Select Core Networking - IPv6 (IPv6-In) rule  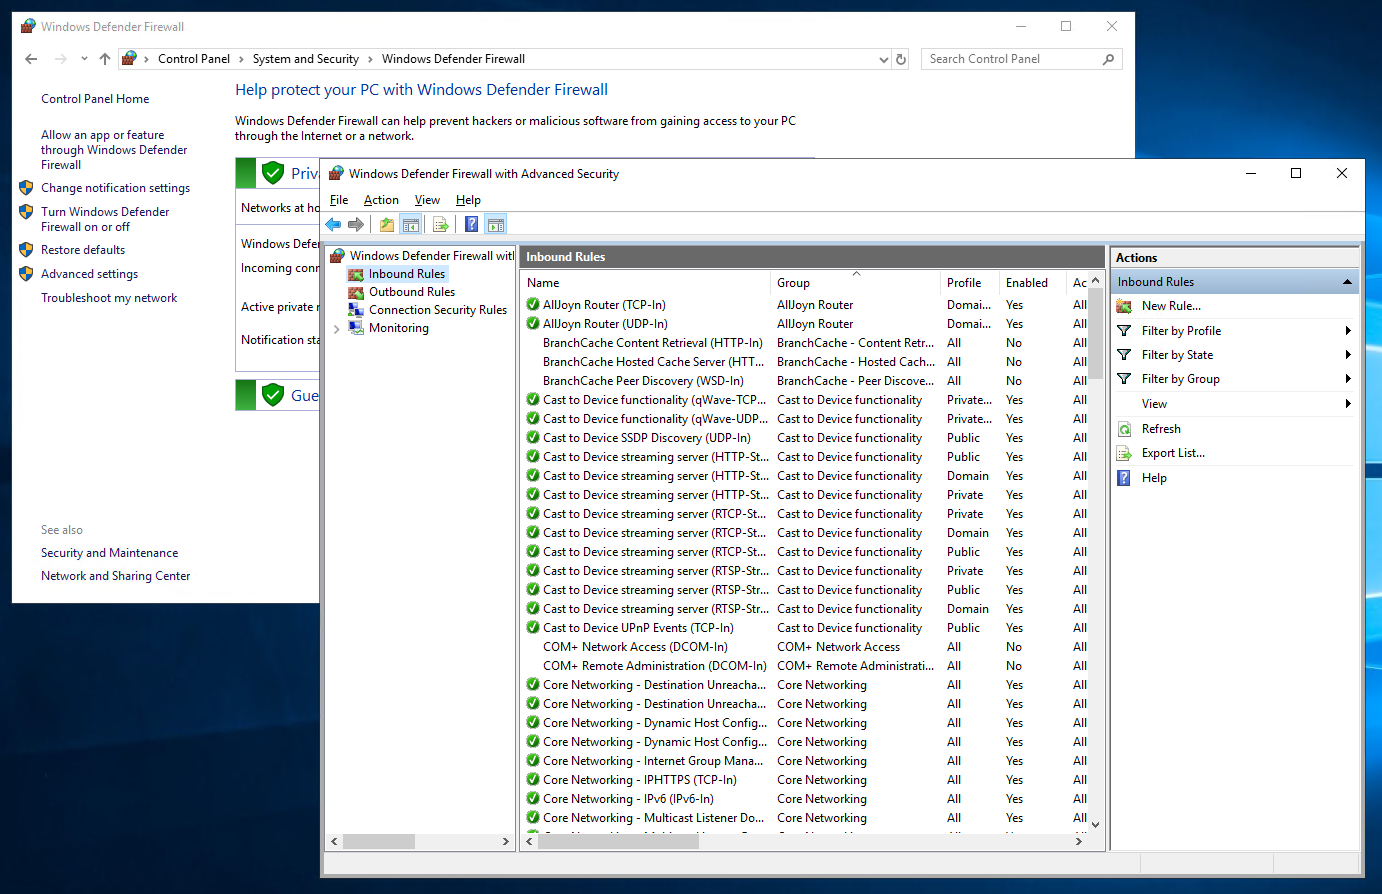628,799
